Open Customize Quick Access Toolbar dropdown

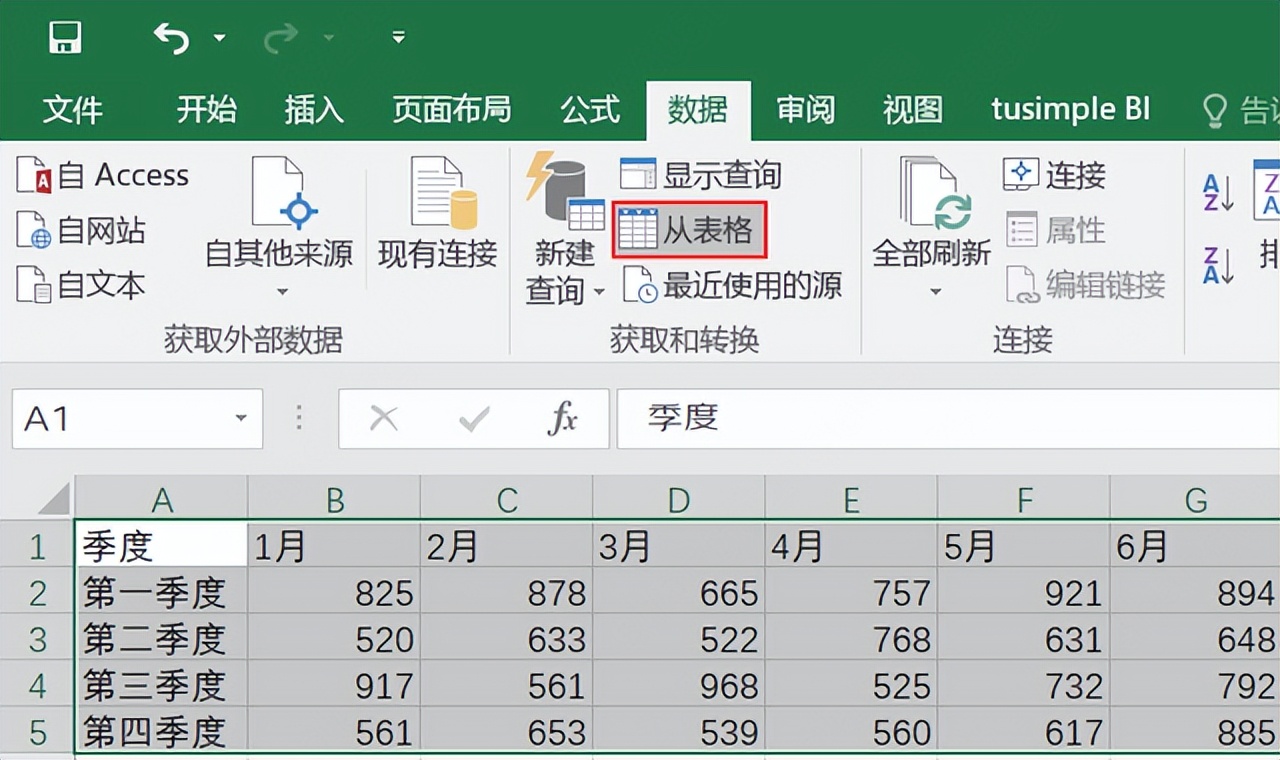399,38
